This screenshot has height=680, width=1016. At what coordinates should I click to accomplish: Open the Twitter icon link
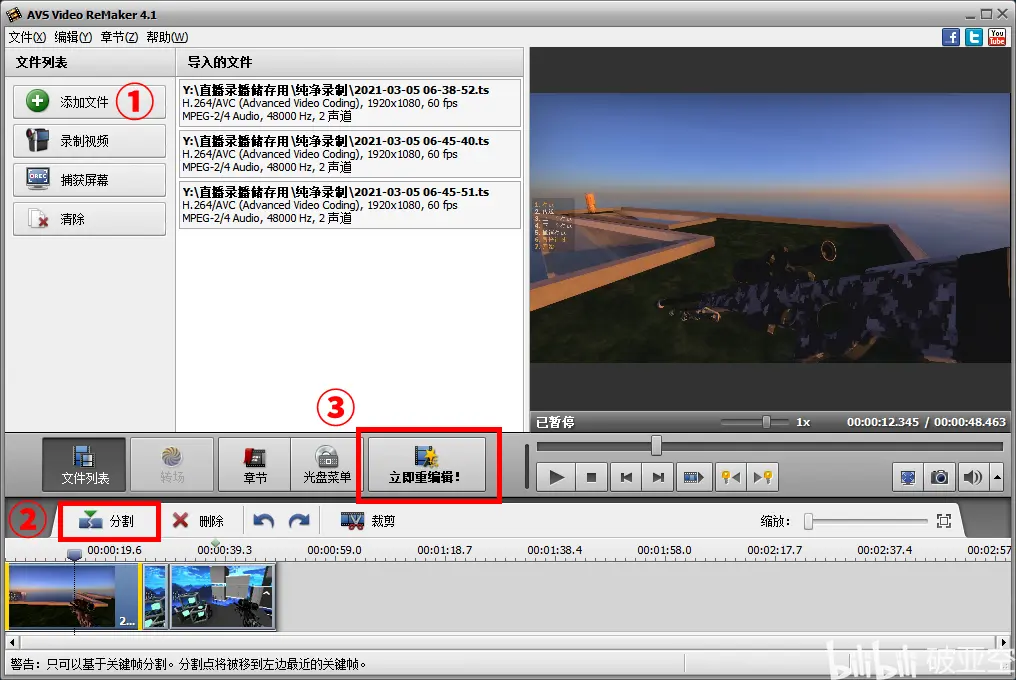973,37
